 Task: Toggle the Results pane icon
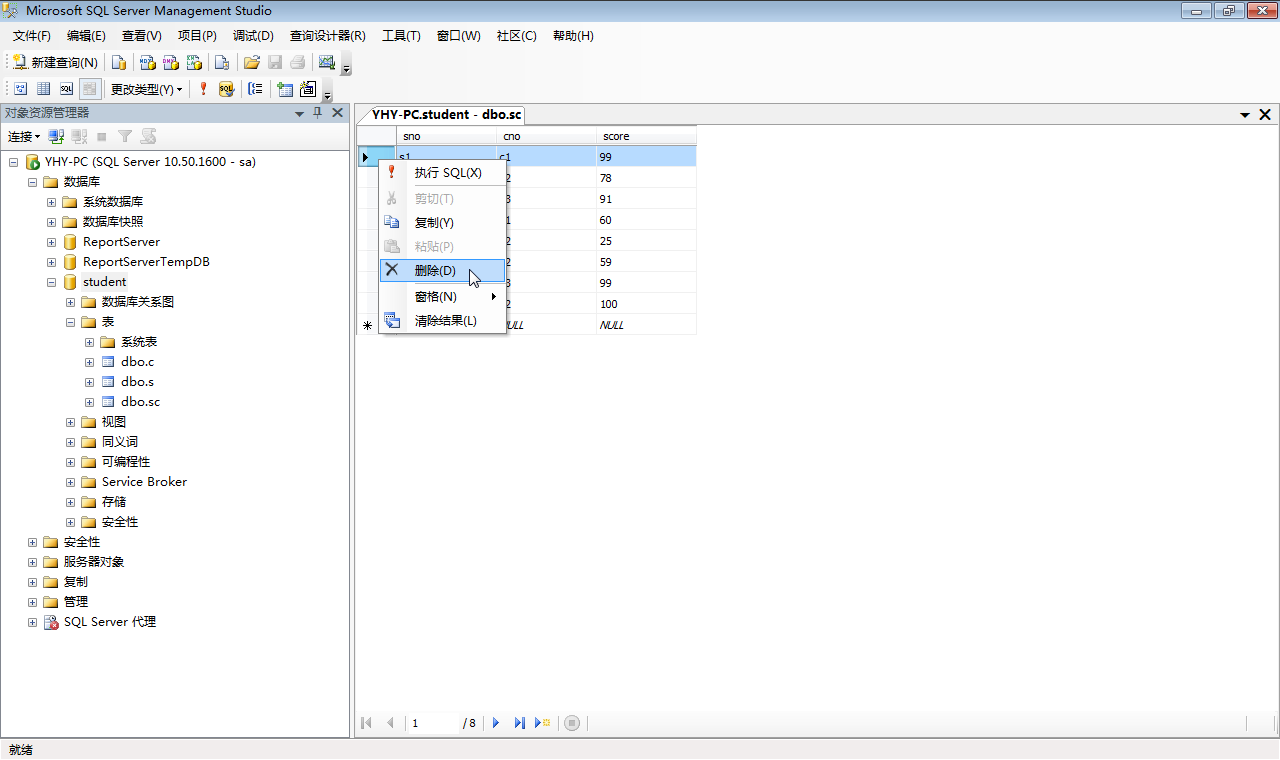point(89,89)
